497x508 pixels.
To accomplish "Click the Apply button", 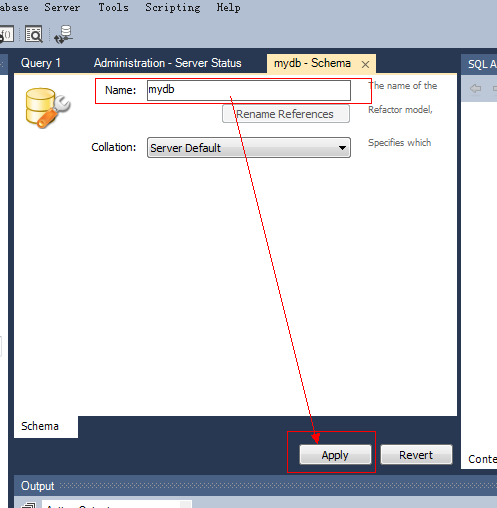I will [x=335, y=455].
